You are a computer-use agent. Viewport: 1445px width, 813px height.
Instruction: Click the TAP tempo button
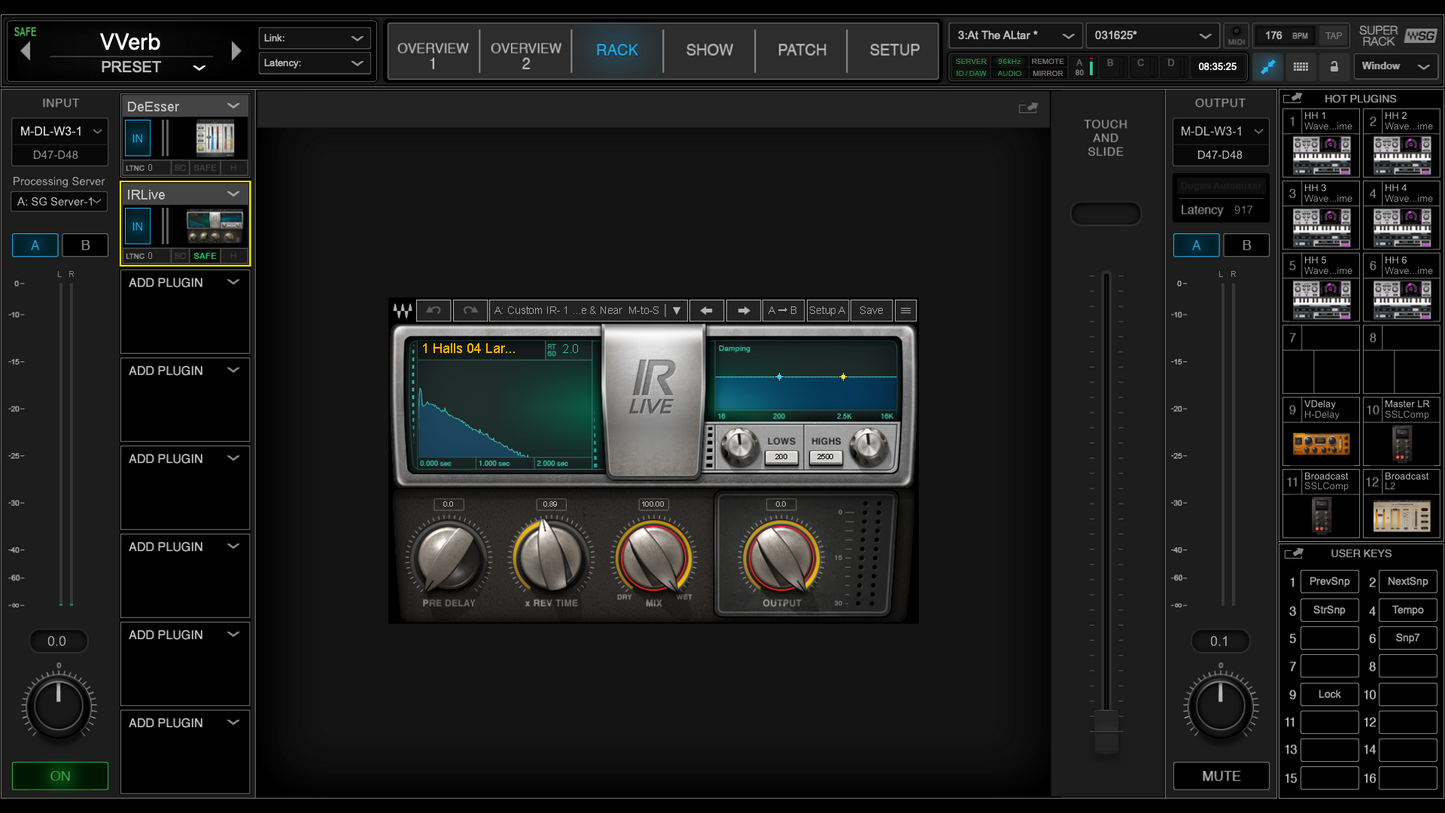(x=1333, y=36)
